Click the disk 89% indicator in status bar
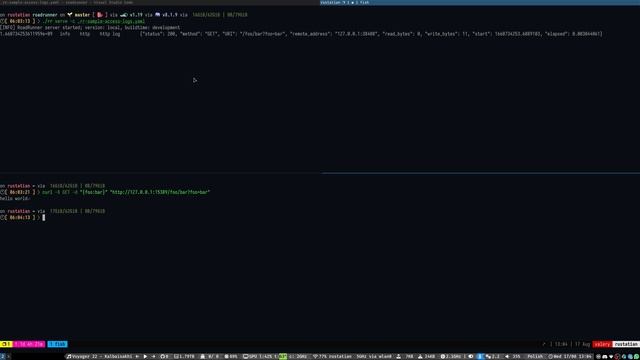This screenshot has width=640, height=360. 231,356
